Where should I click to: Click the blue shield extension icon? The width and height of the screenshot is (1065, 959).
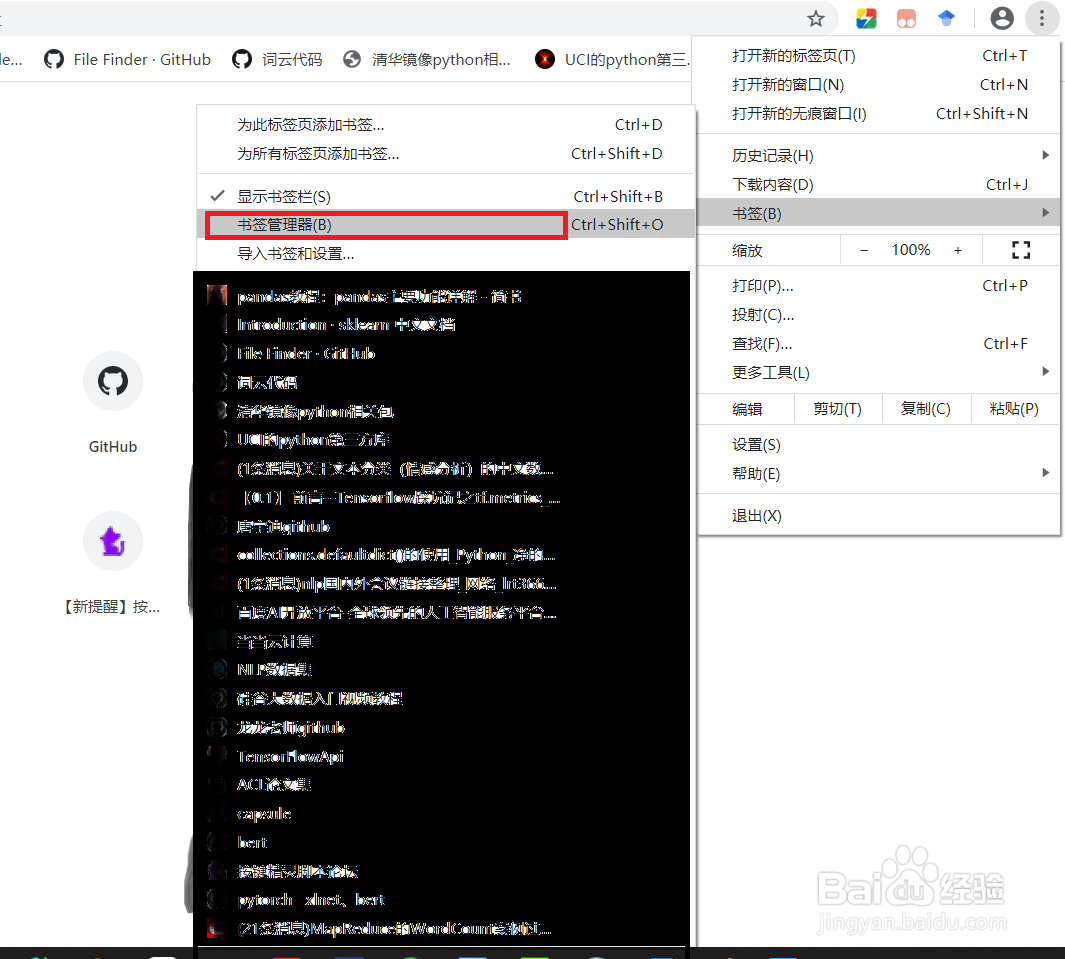tap(946, 18)
